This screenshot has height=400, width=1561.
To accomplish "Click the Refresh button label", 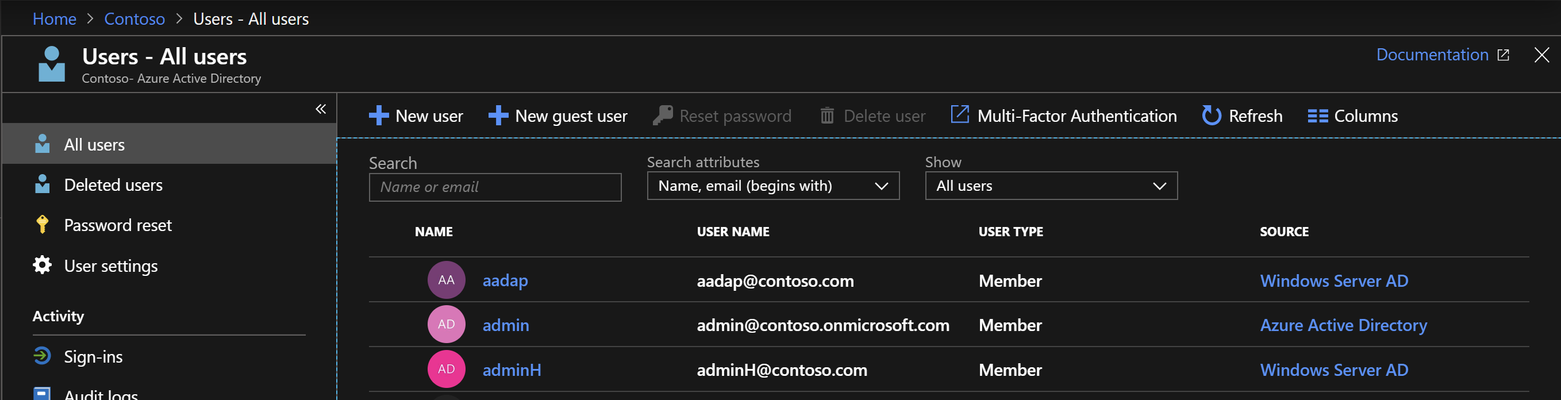I will coord(1256,116).
